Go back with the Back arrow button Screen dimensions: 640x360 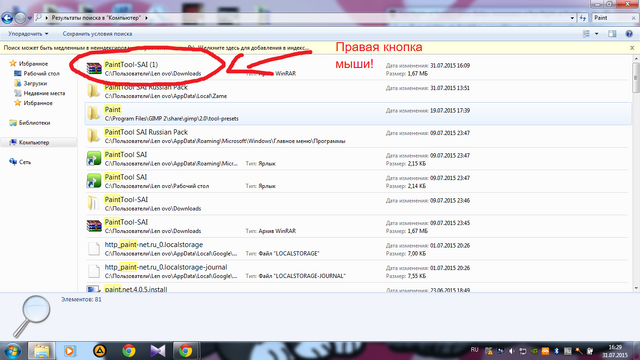point(7,18)
